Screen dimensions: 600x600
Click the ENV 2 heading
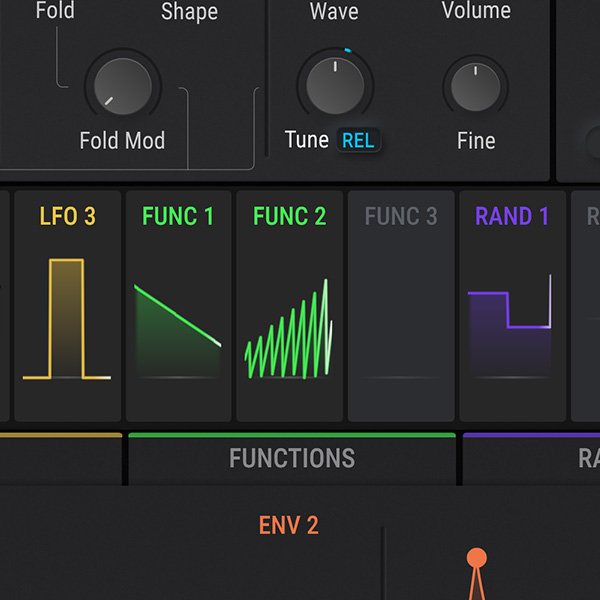288,525
